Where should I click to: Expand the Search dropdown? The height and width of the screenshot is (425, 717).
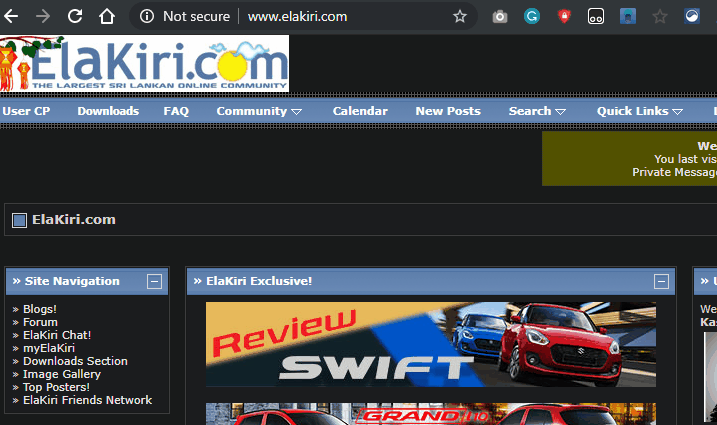(x=537, y=111)
